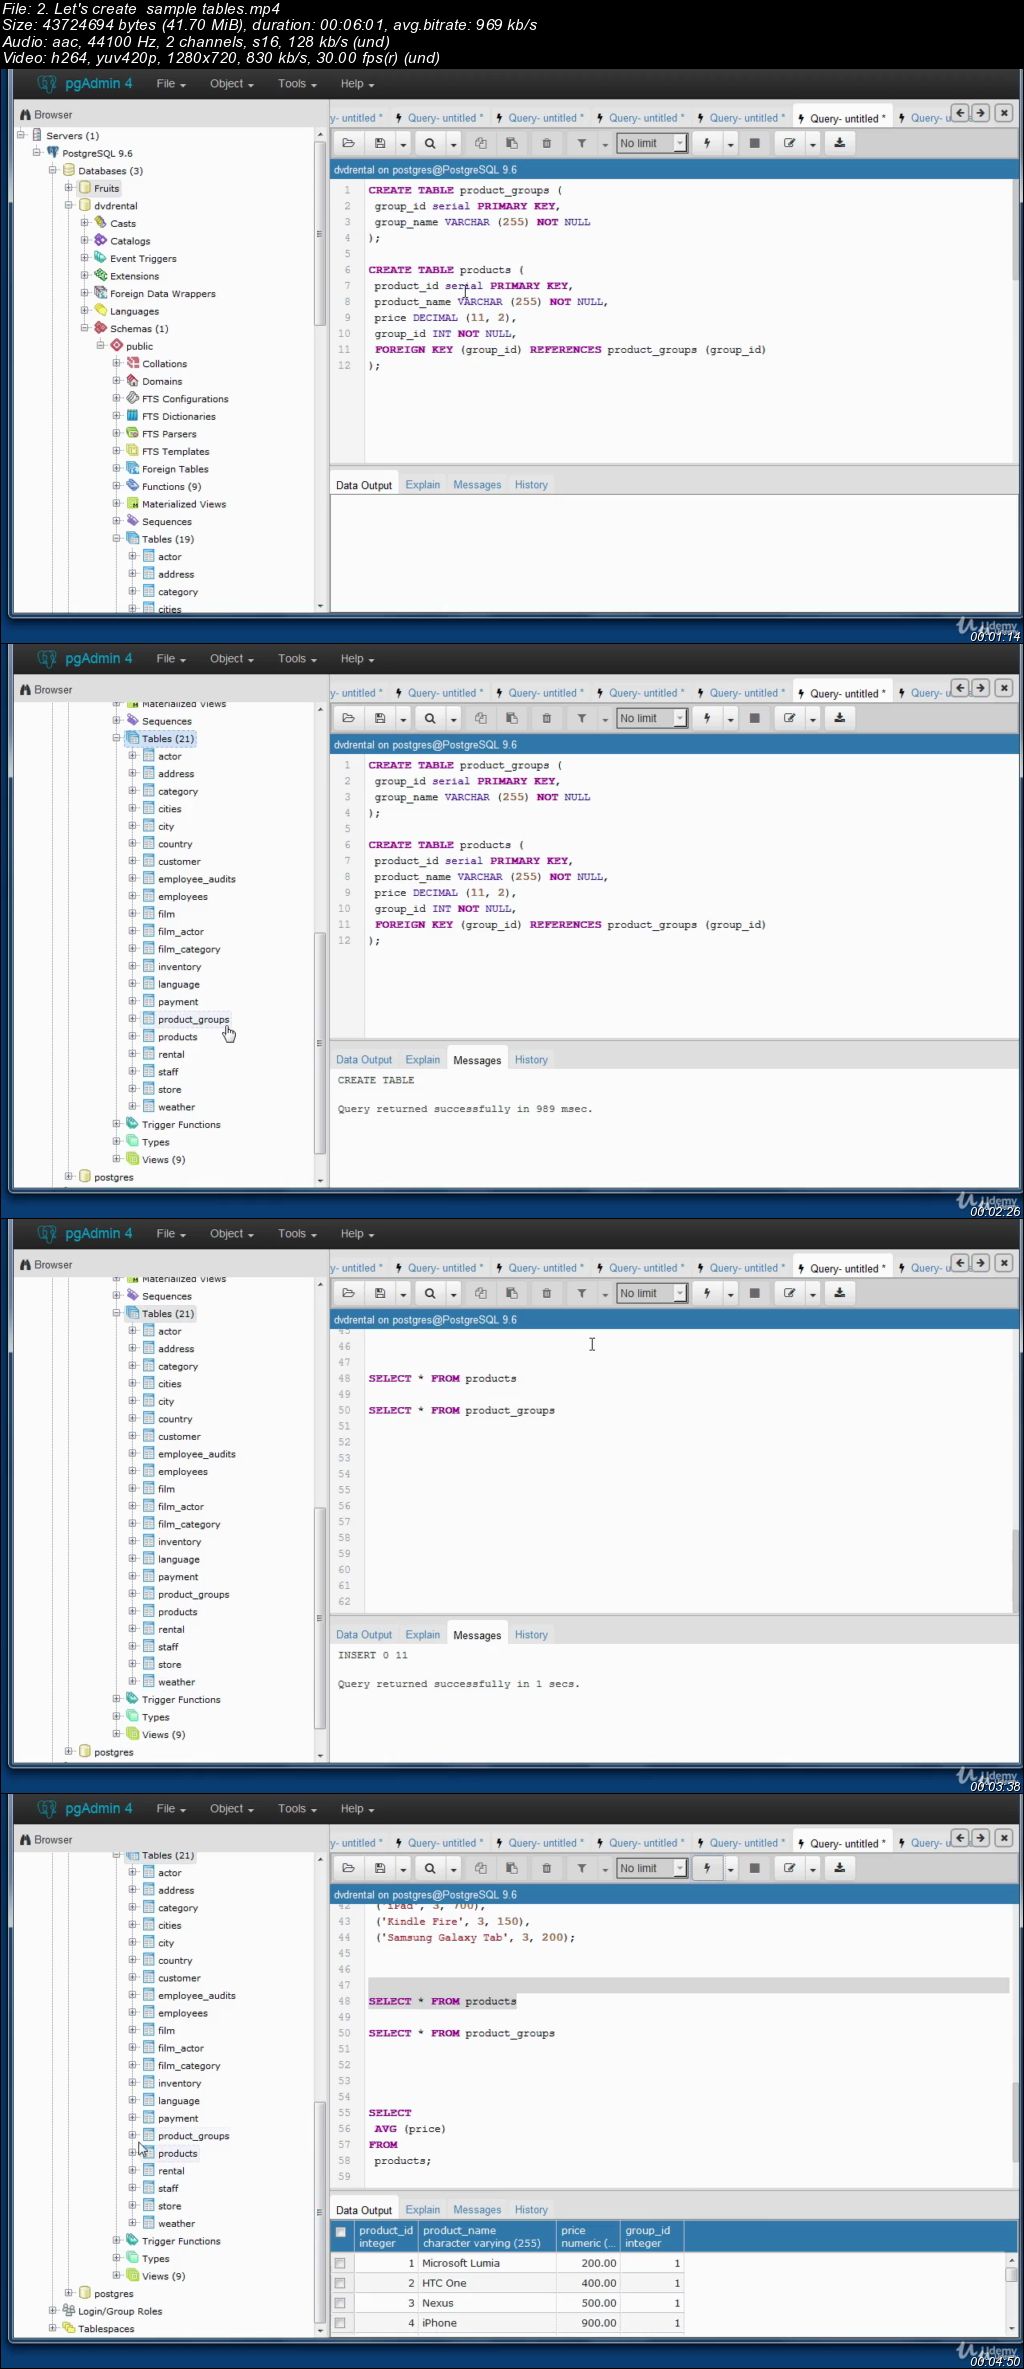Click Execute lightning icon in 00:02:26 frame
Image resolution: width=1024 pixels, height=2369 pixels.
click(707, 718)
